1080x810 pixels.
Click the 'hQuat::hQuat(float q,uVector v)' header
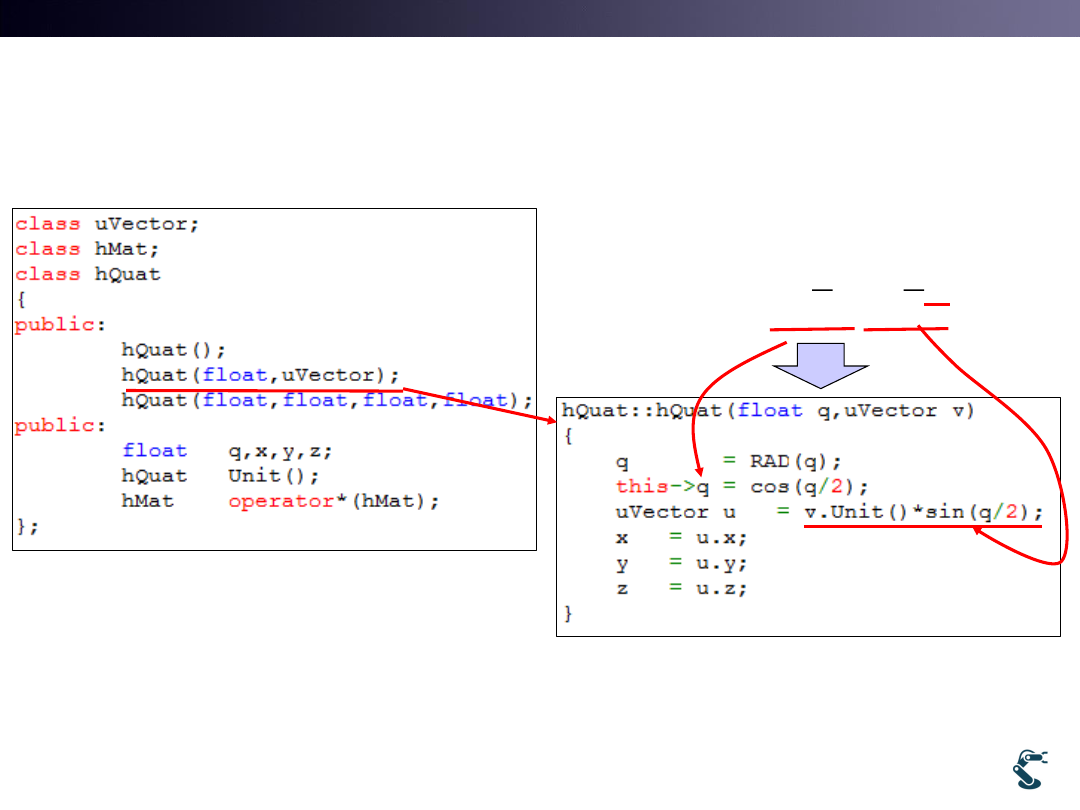767,410
